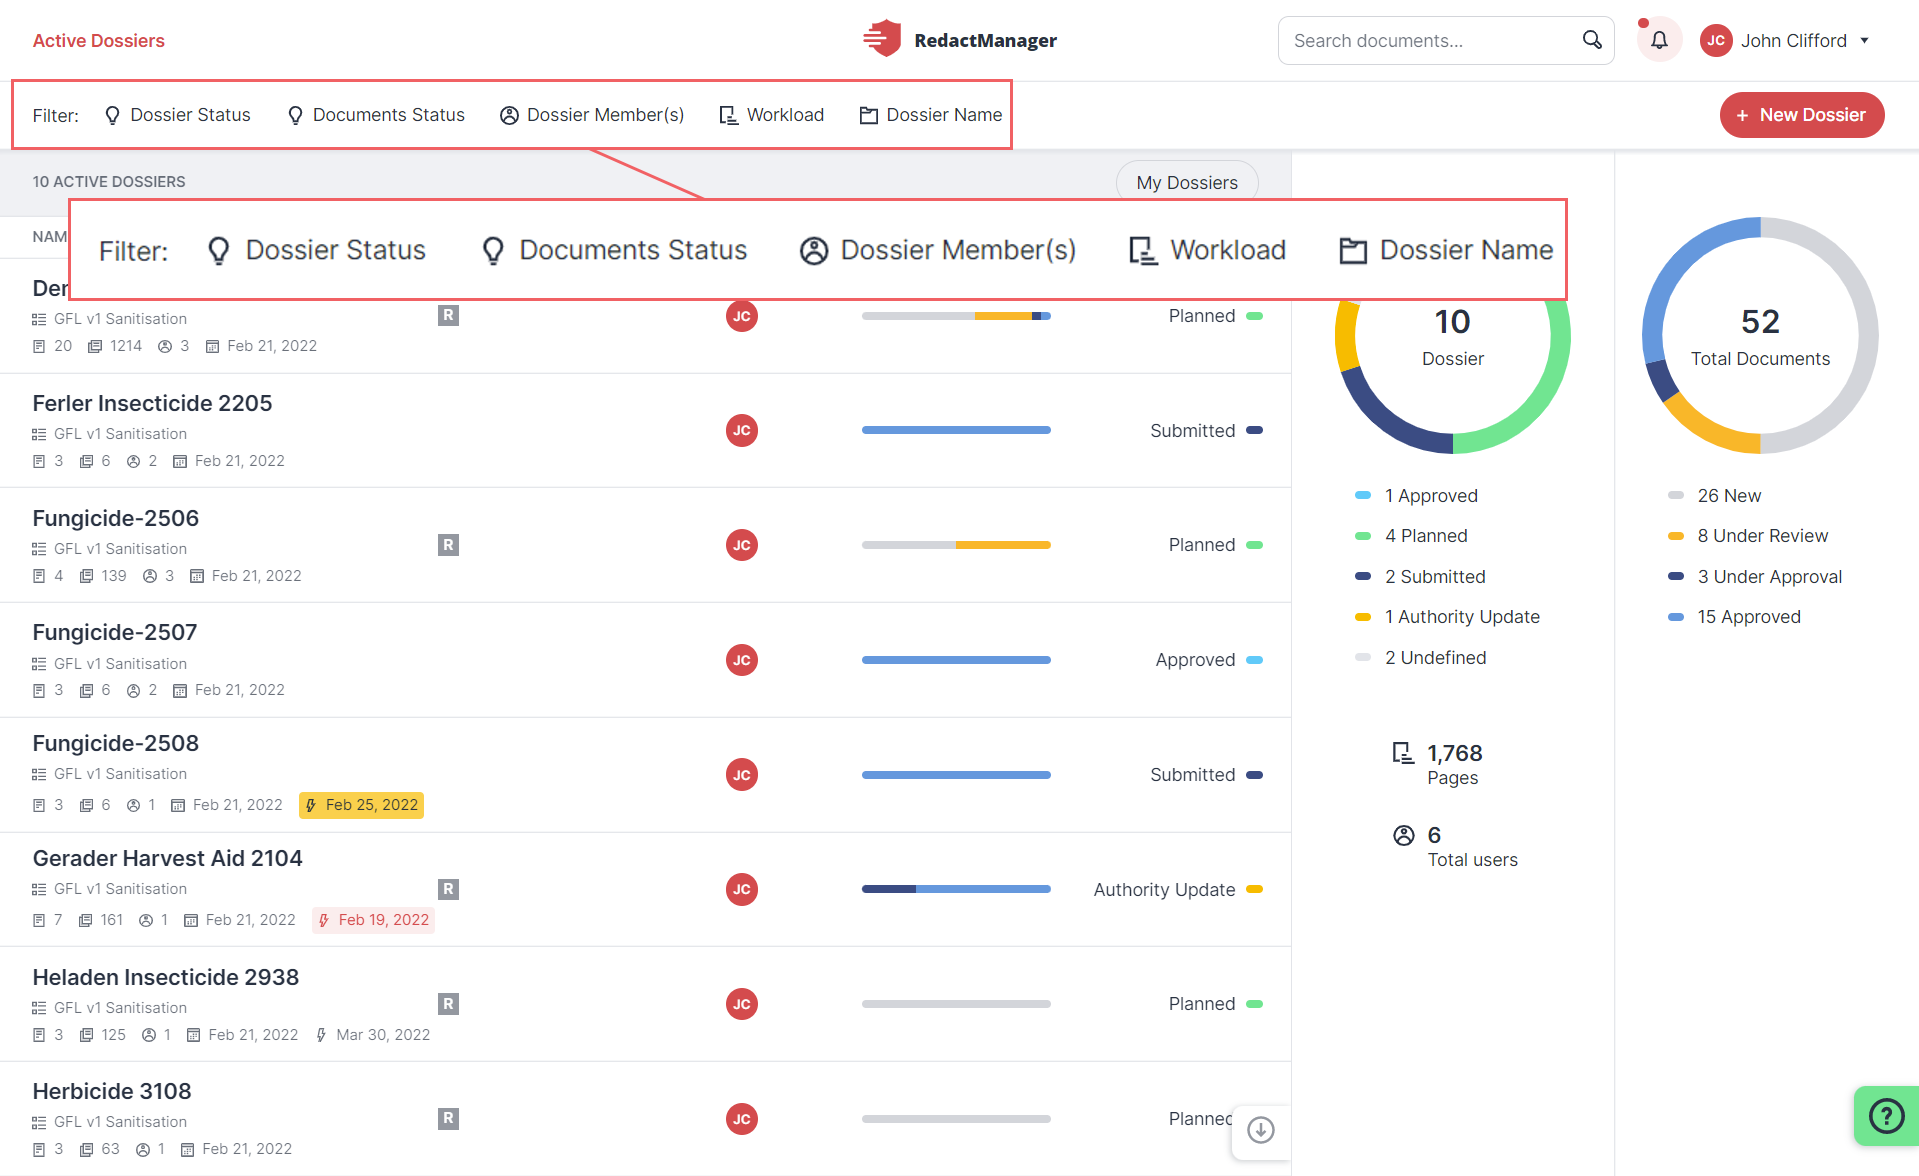Toggle the My Dossiers quick filter
Image resolution: width=1919 pixels, height=1176 pixels.
(1187, 182)
